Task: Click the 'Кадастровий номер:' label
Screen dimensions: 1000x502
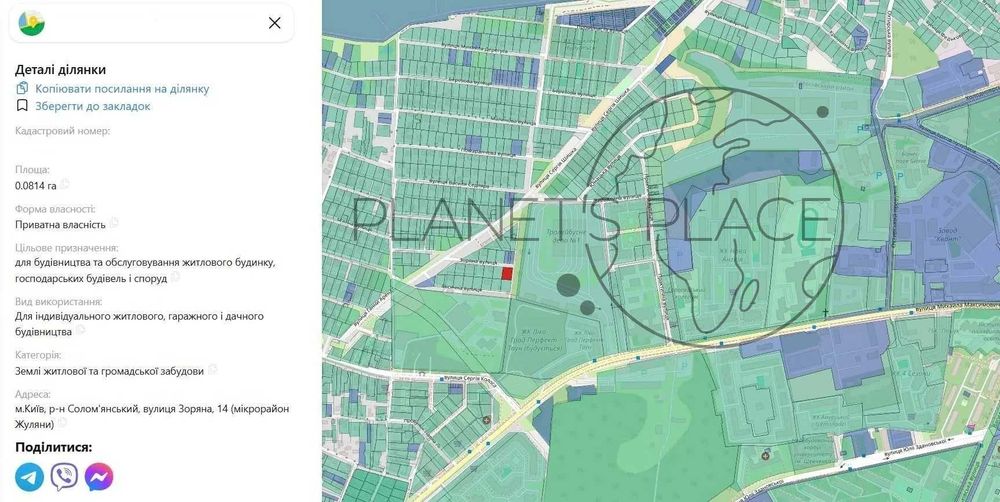Action: [x=62, y=131]
